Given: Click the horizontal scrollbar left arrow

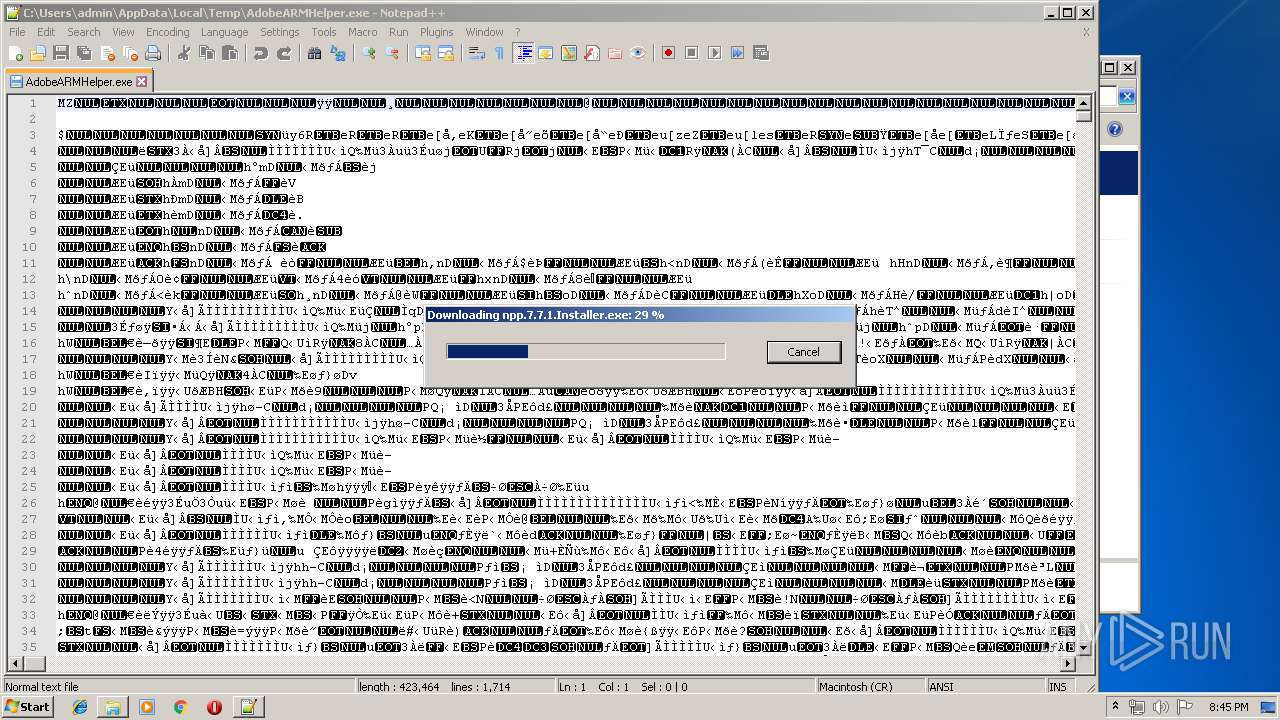Looking at the screenshot, I should (x=13, y=664).
